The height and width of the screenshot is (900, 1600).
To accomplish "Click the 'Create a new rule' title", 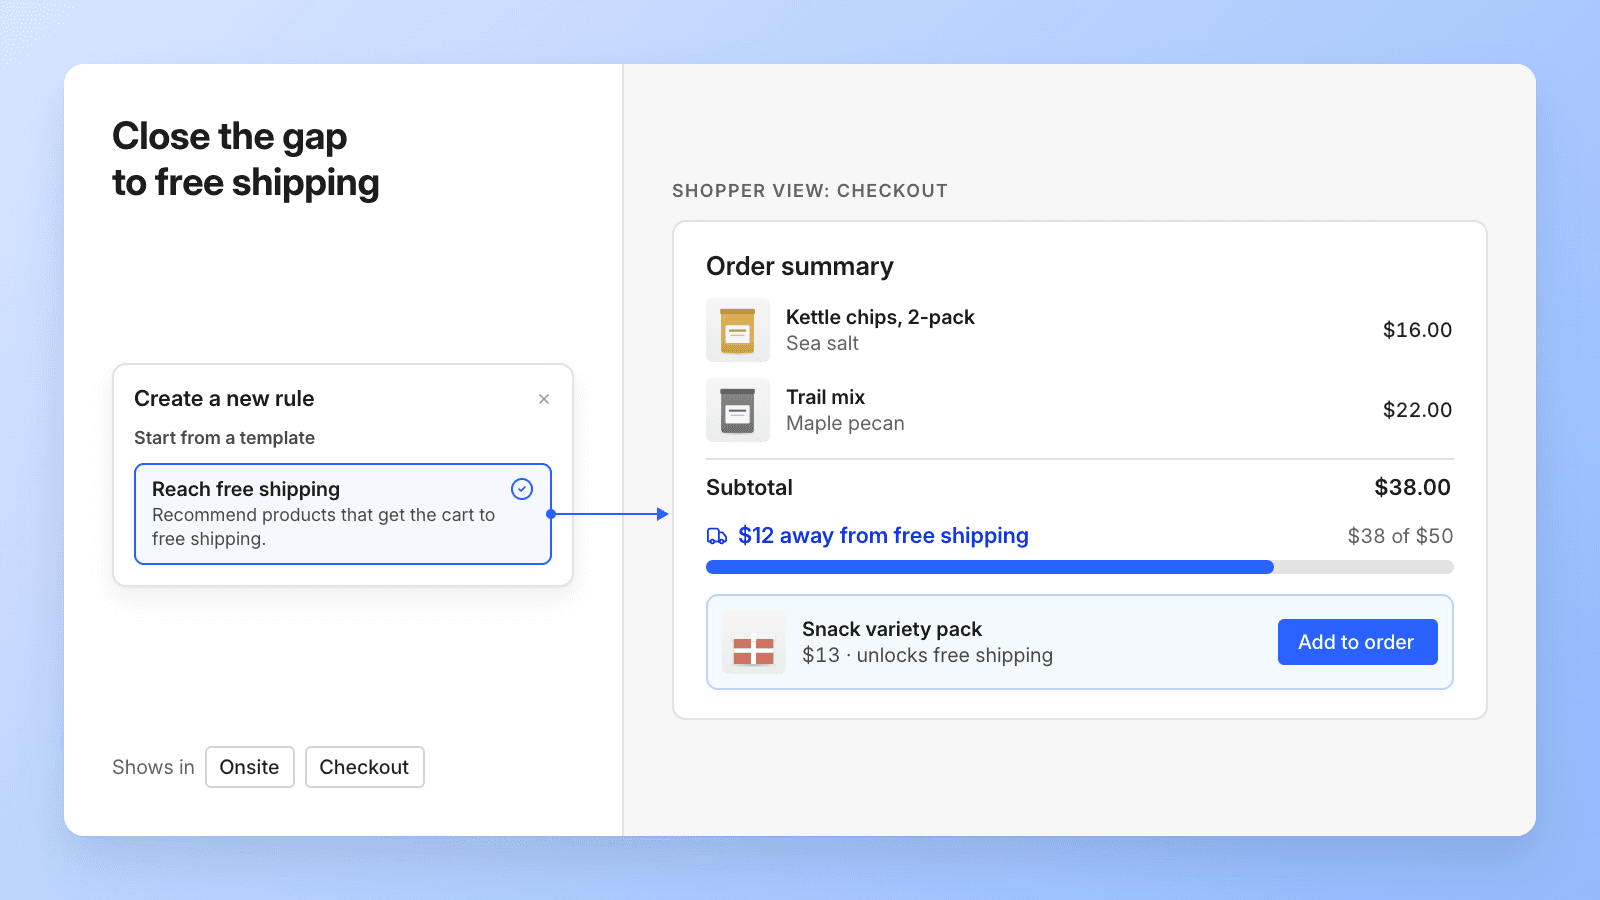I will click(x=224, y=398).
